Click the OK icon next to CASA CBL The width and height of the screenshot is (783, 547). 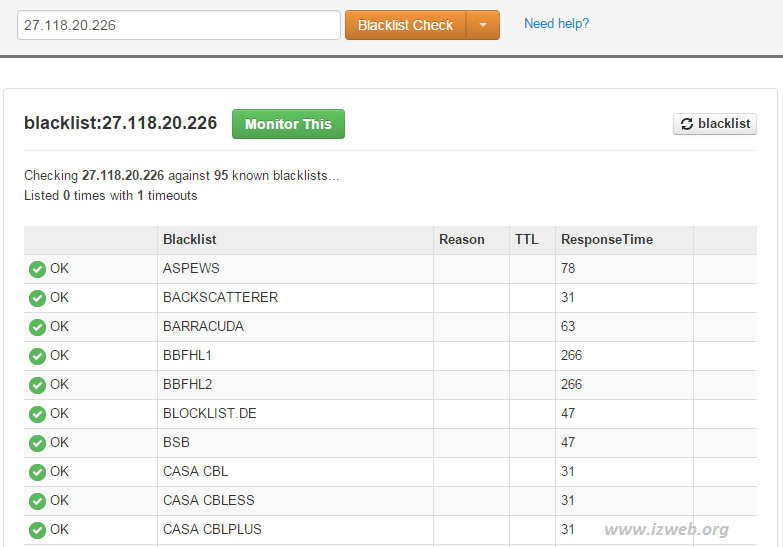(37, 472)
